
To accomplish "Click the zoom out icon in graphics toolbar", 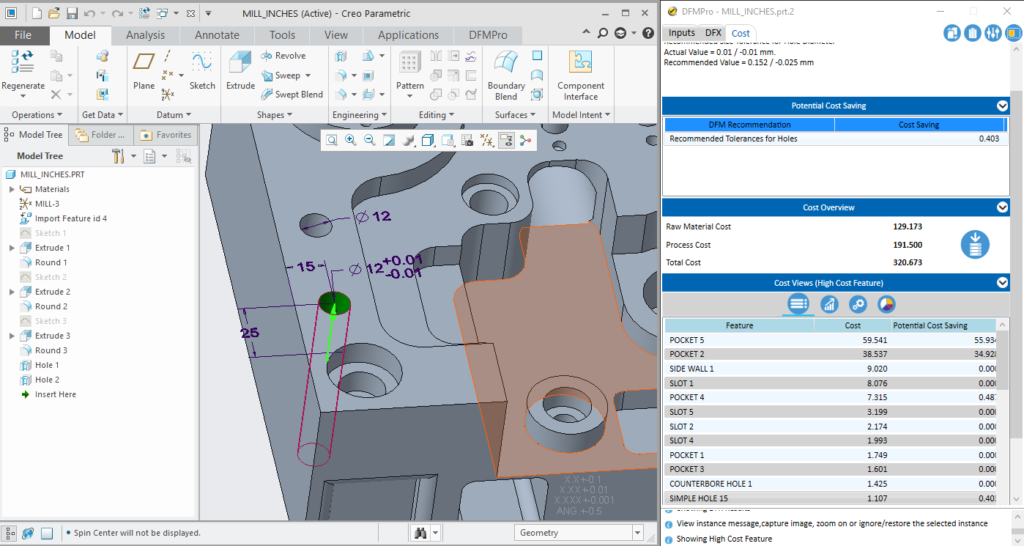I will pos(370,140).
